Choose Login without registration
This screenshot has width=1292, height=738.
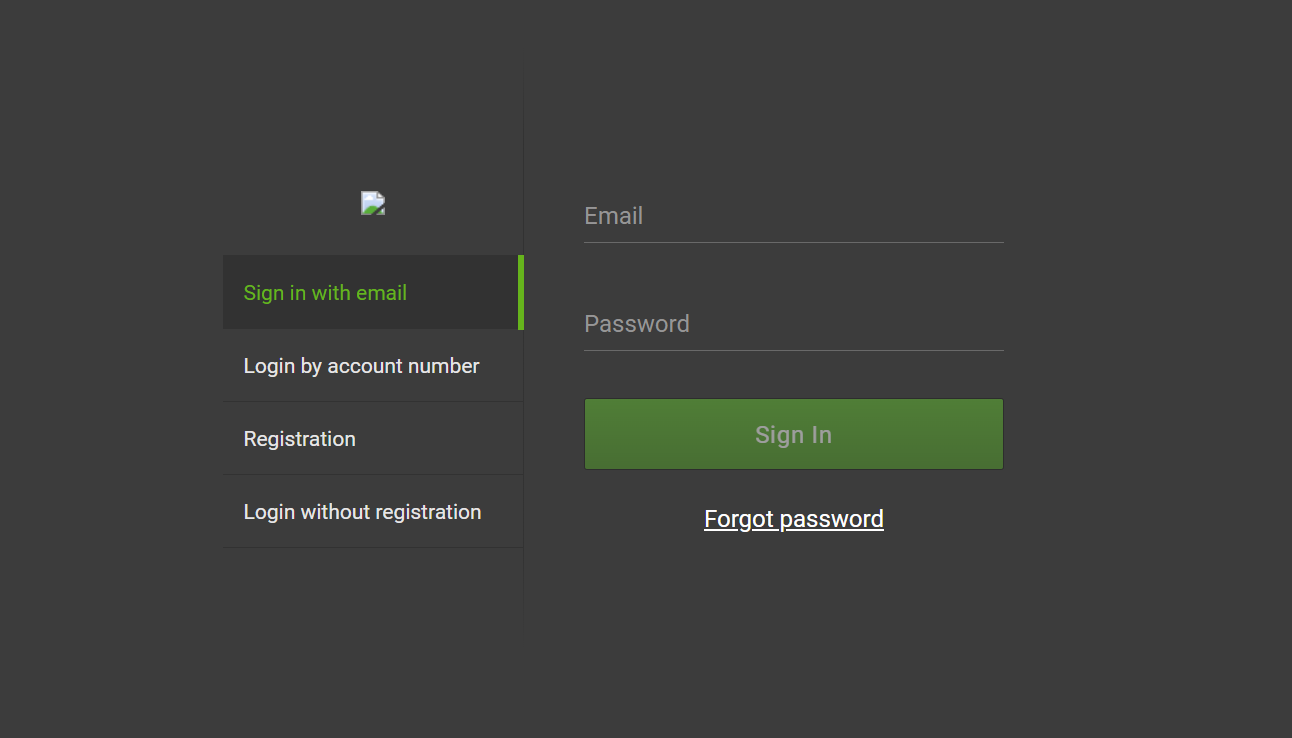tap(362, 512)
